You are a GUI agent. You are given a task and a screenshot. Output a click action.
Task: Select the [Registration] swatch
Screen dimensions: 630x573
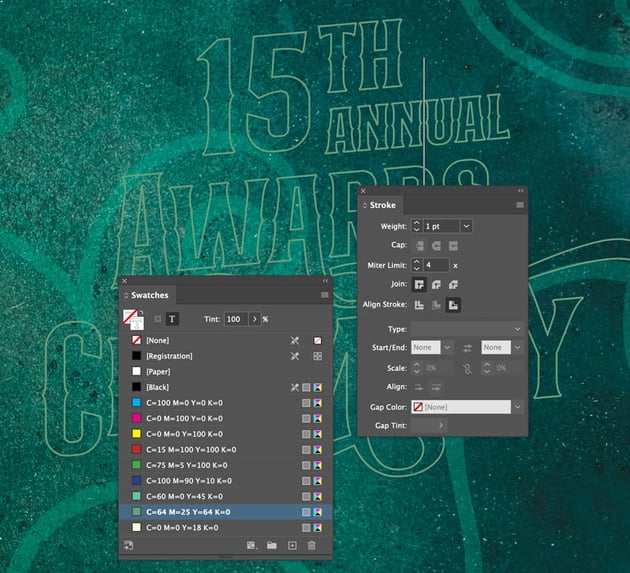tap(225, 356)
